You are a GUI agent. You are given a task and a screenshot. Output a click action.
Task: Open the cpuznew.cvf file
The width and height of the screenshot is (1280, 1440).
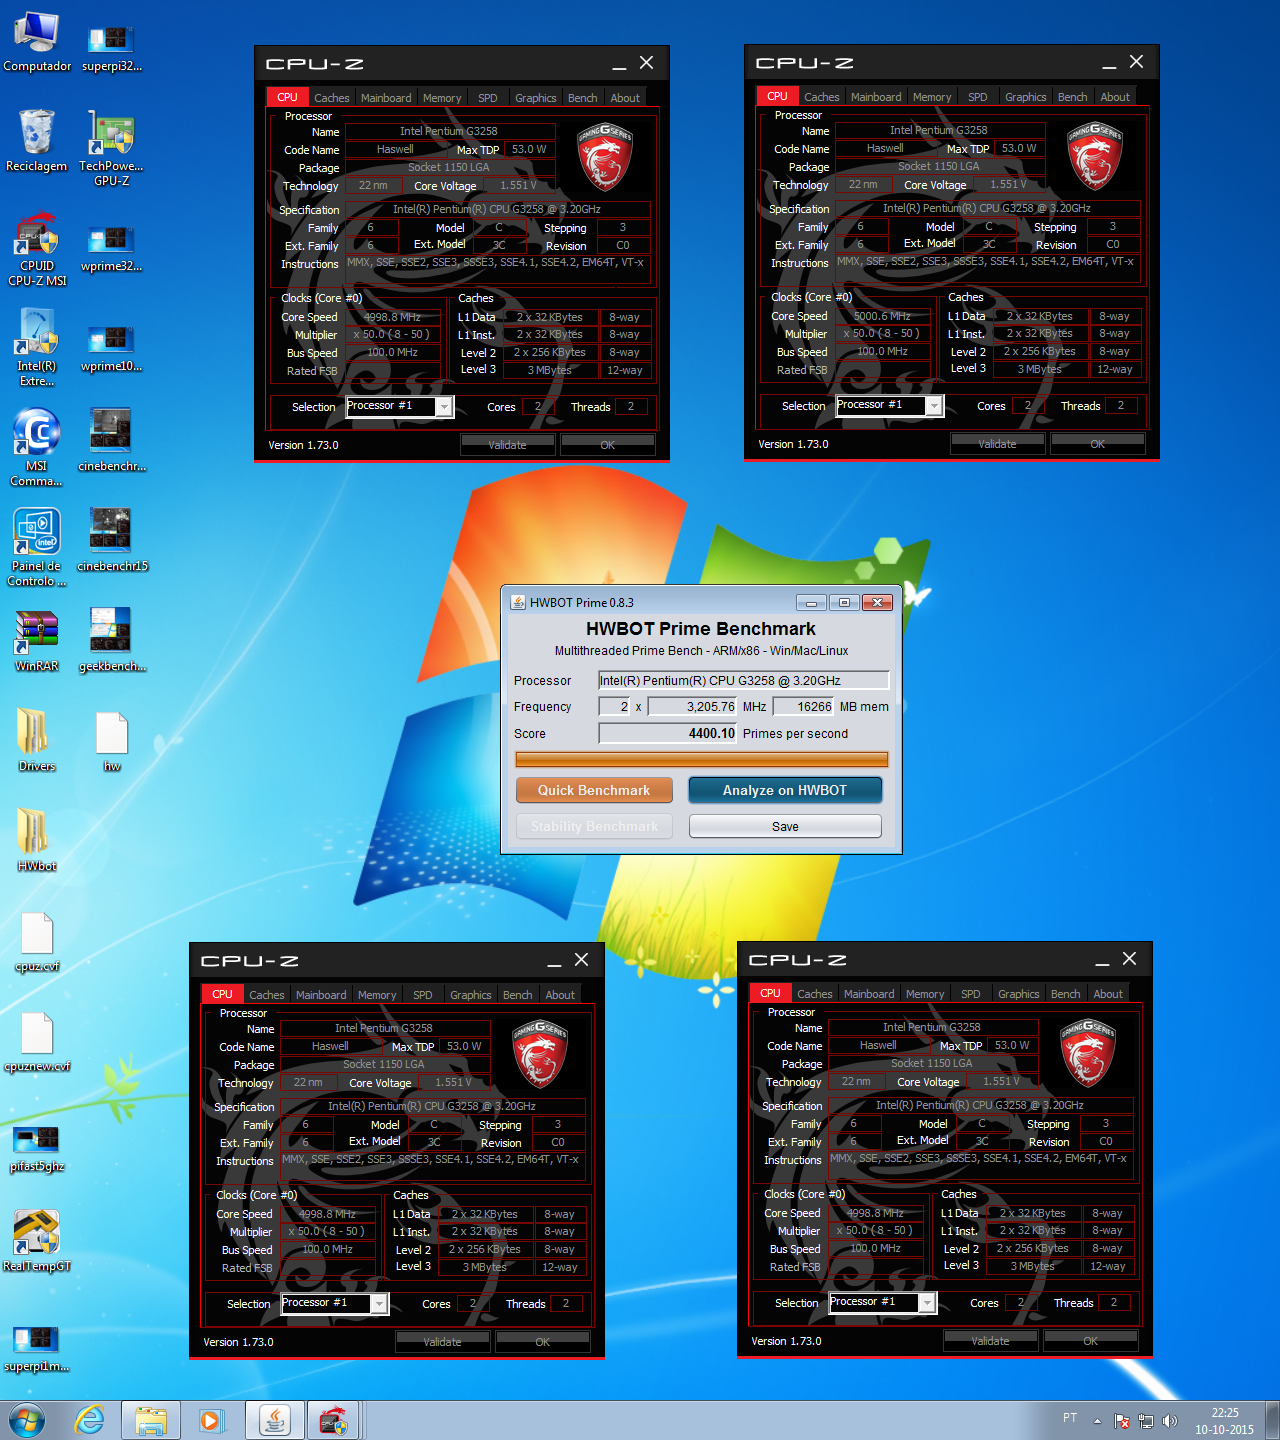pyautogui.click(x=37, y=1041)
